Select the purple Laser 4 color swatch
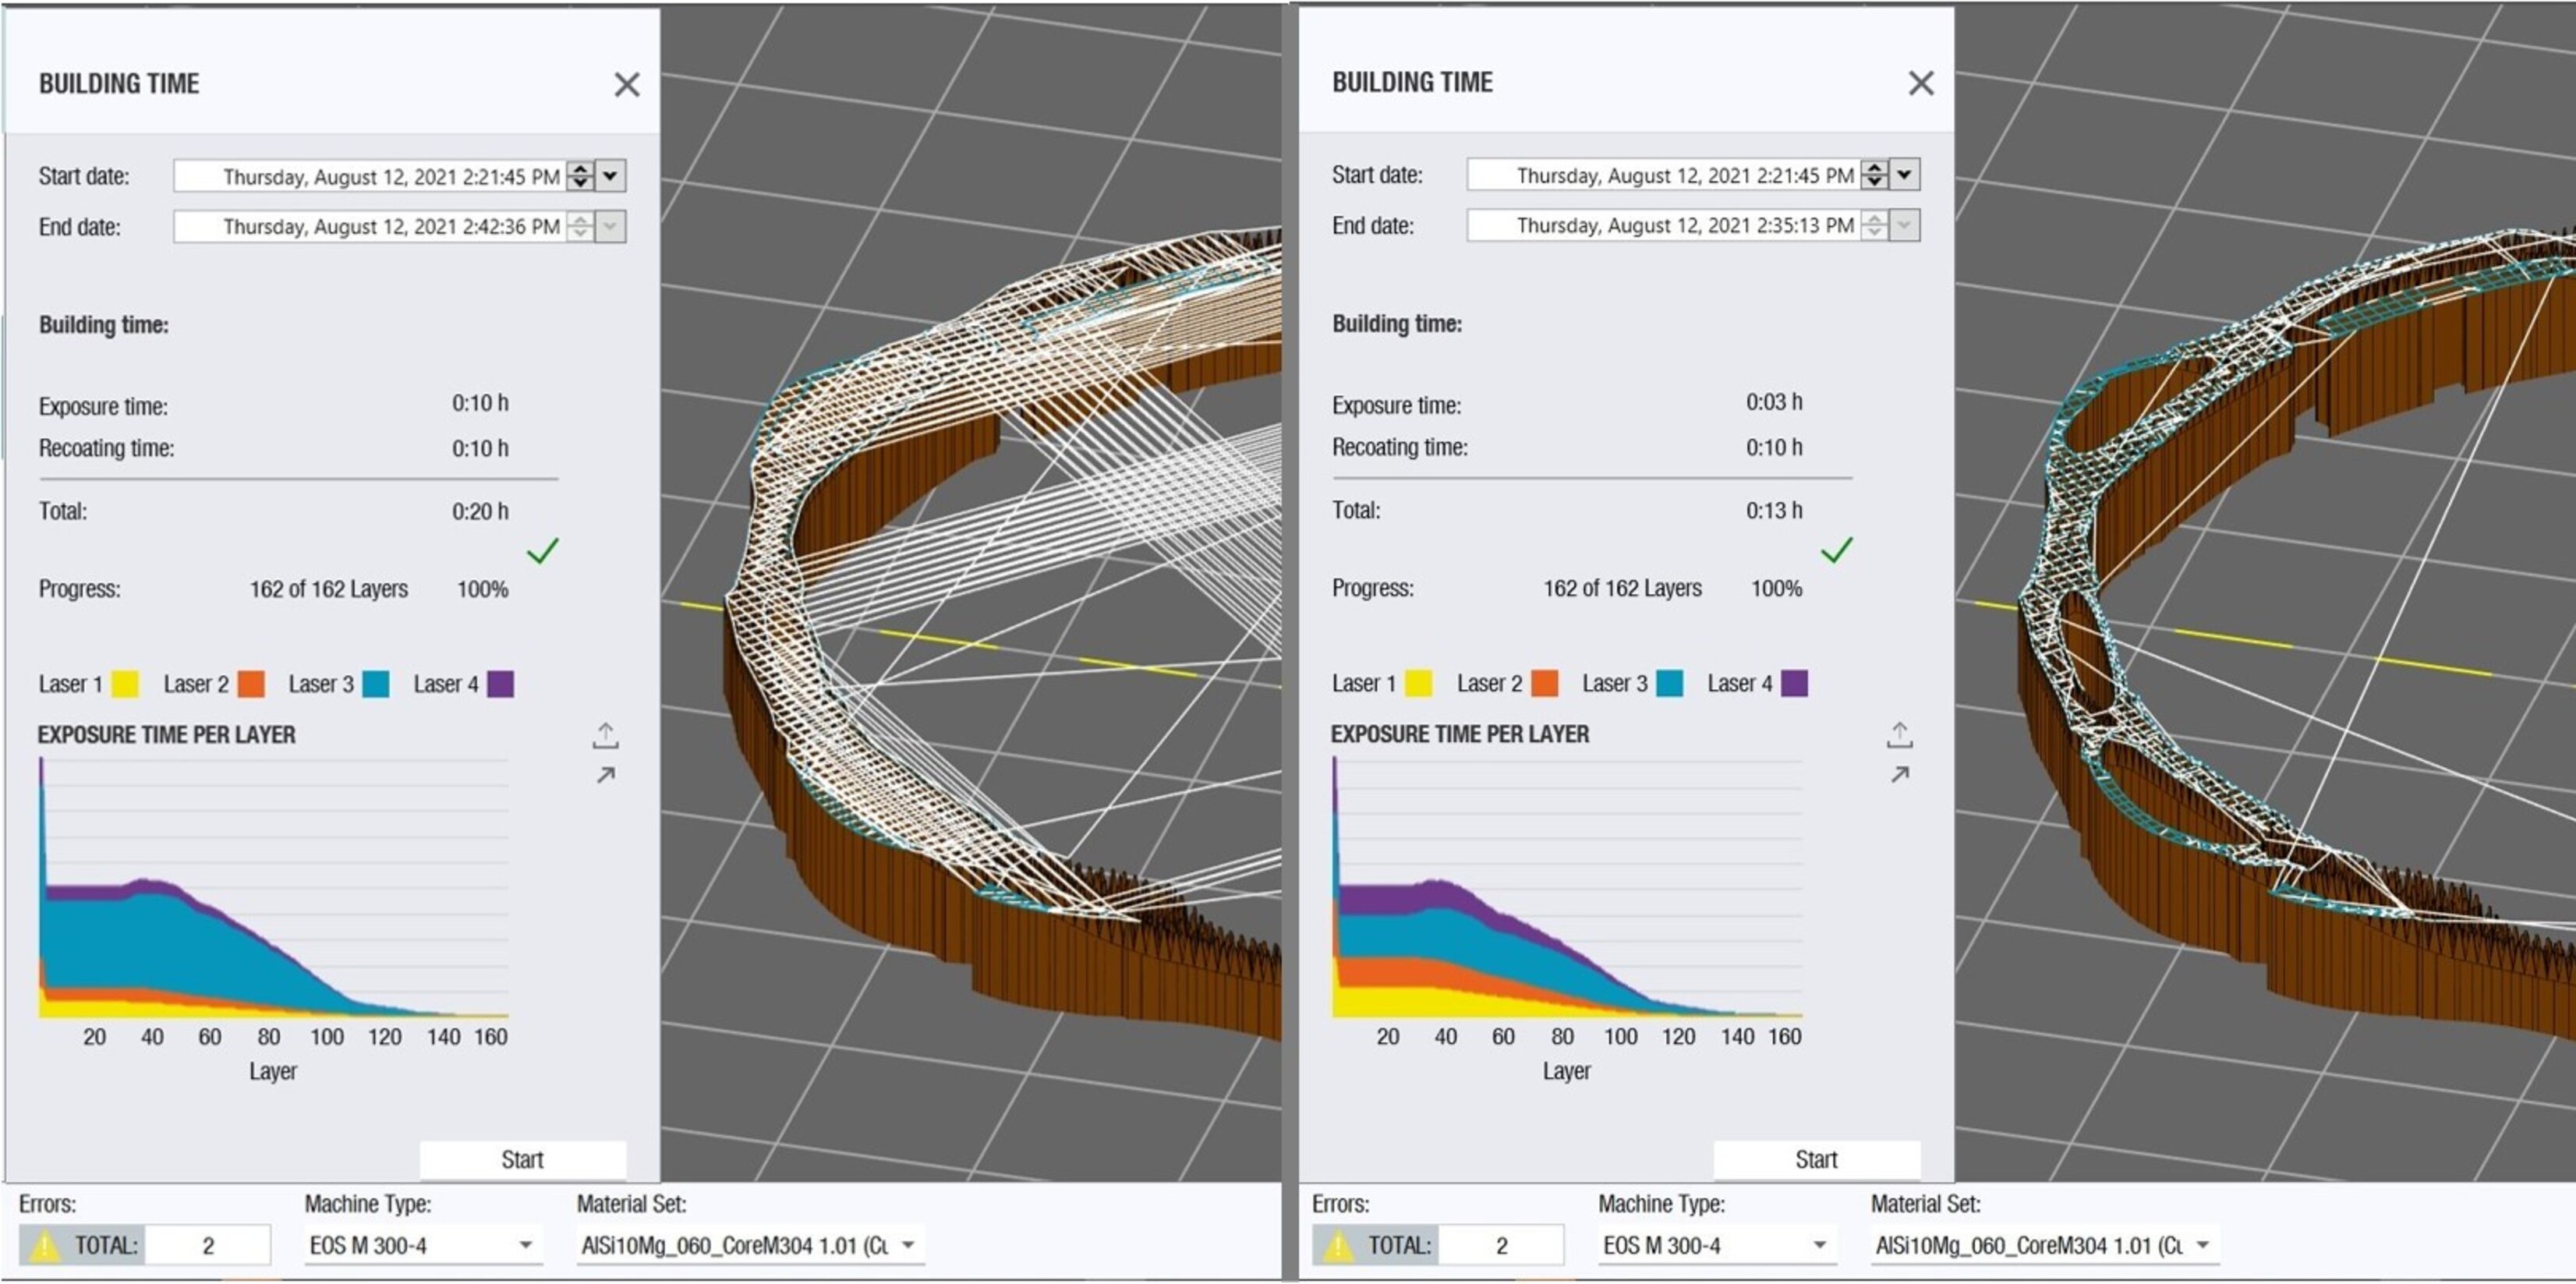Screen dimensions: 2576x1284 click(503, 683)
